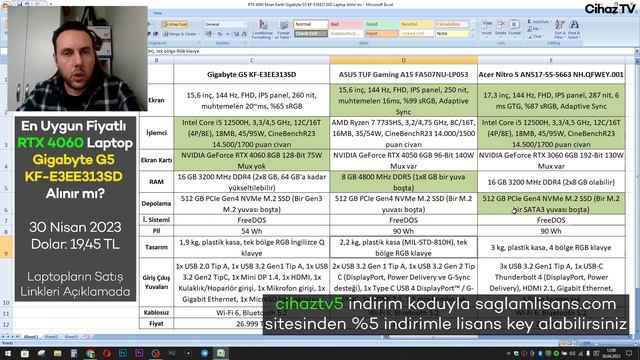
Task: Open Google Chrome from the taskbar
Action: [x=90, y=353]
